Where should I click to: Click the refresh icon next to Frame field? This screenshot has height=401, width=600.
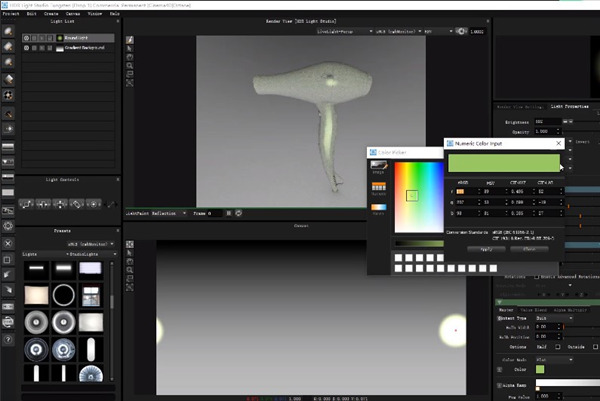[x=238, y=214]
